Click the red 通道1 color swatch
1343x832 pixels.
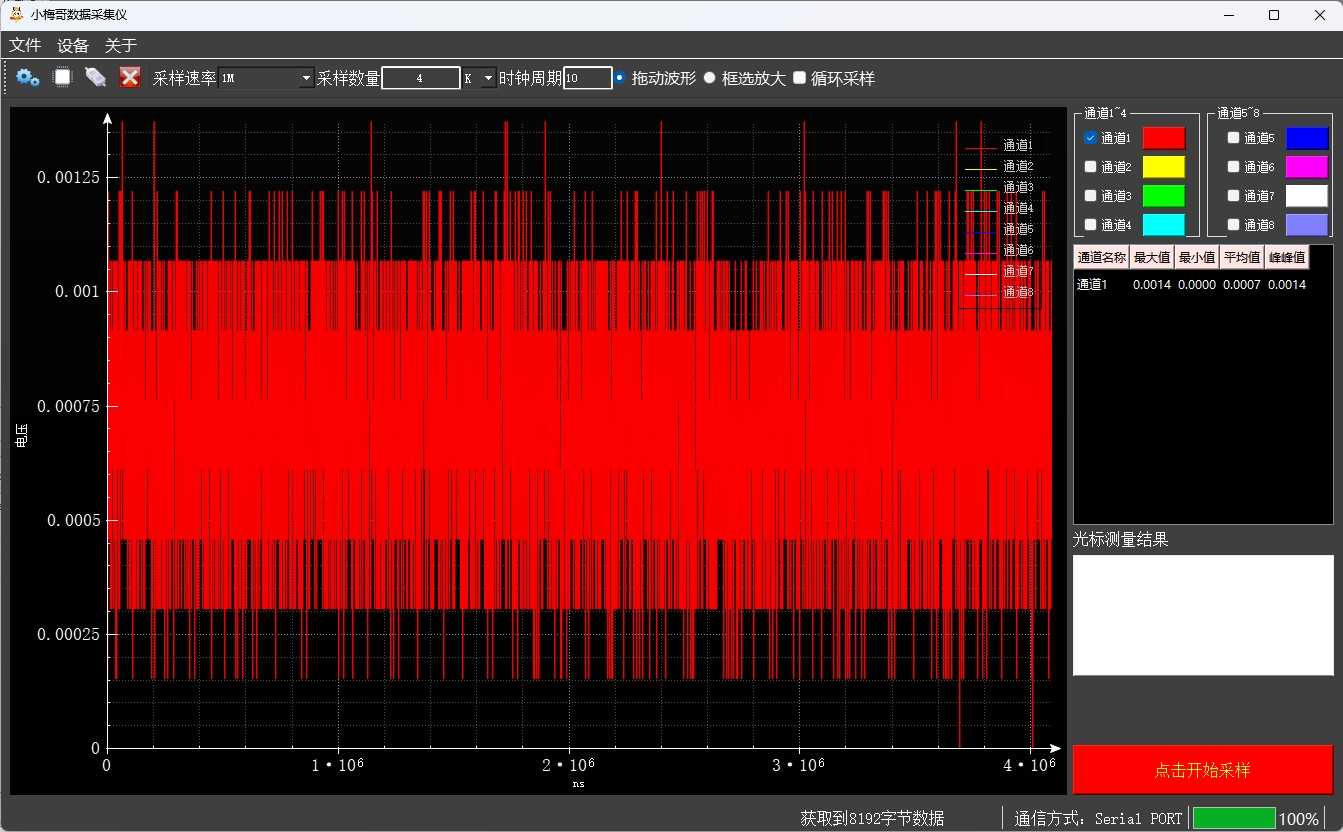[1164, 138]
